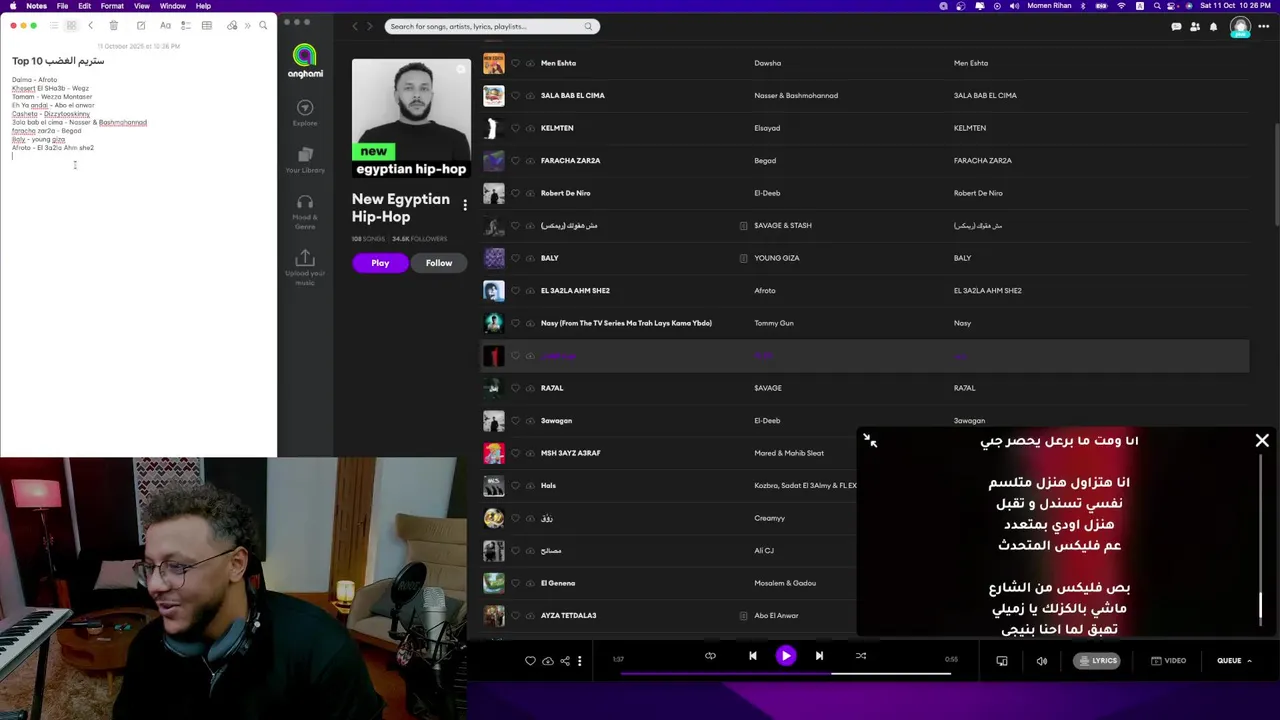Go back in Anghami navigation
This screenshot has height=720, width=1280.
pyautogui.click(x=354, y=26)
